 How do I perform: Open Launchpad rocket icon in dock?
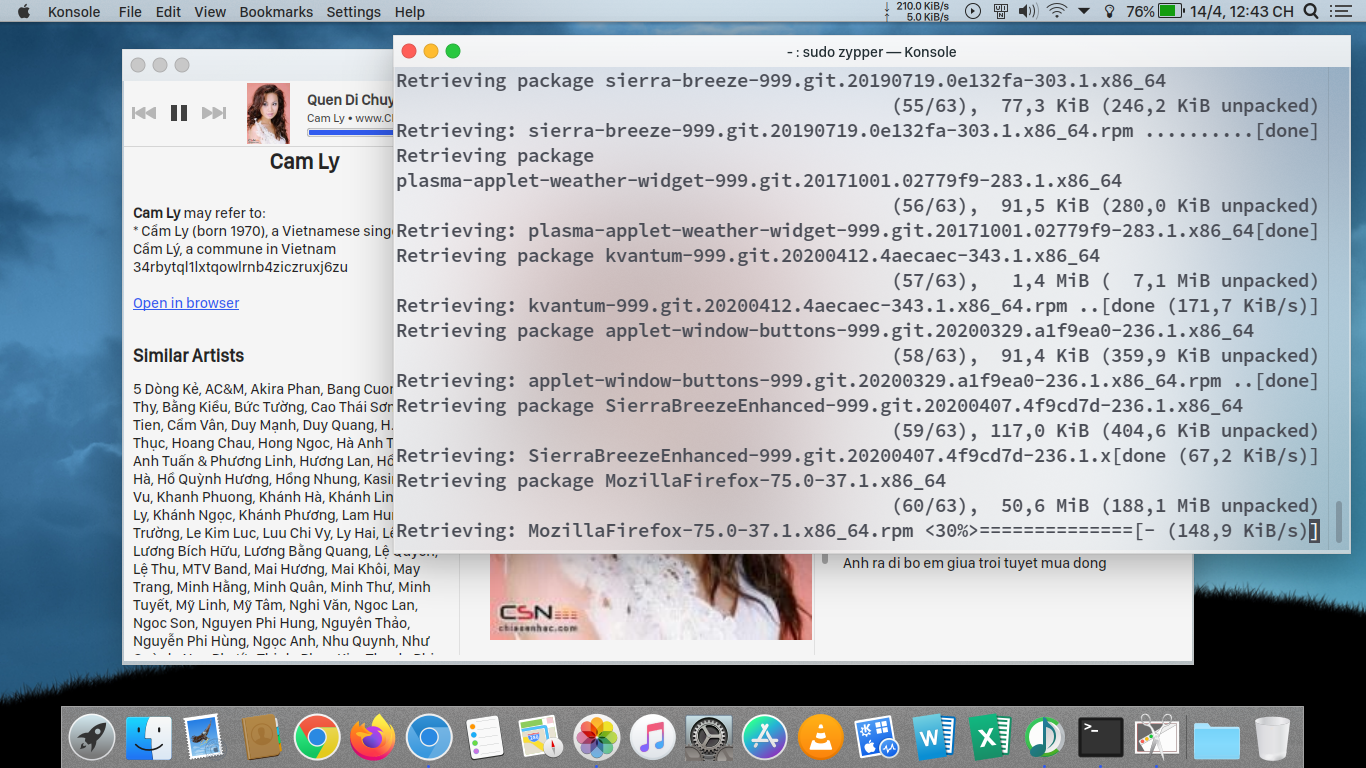92,738
